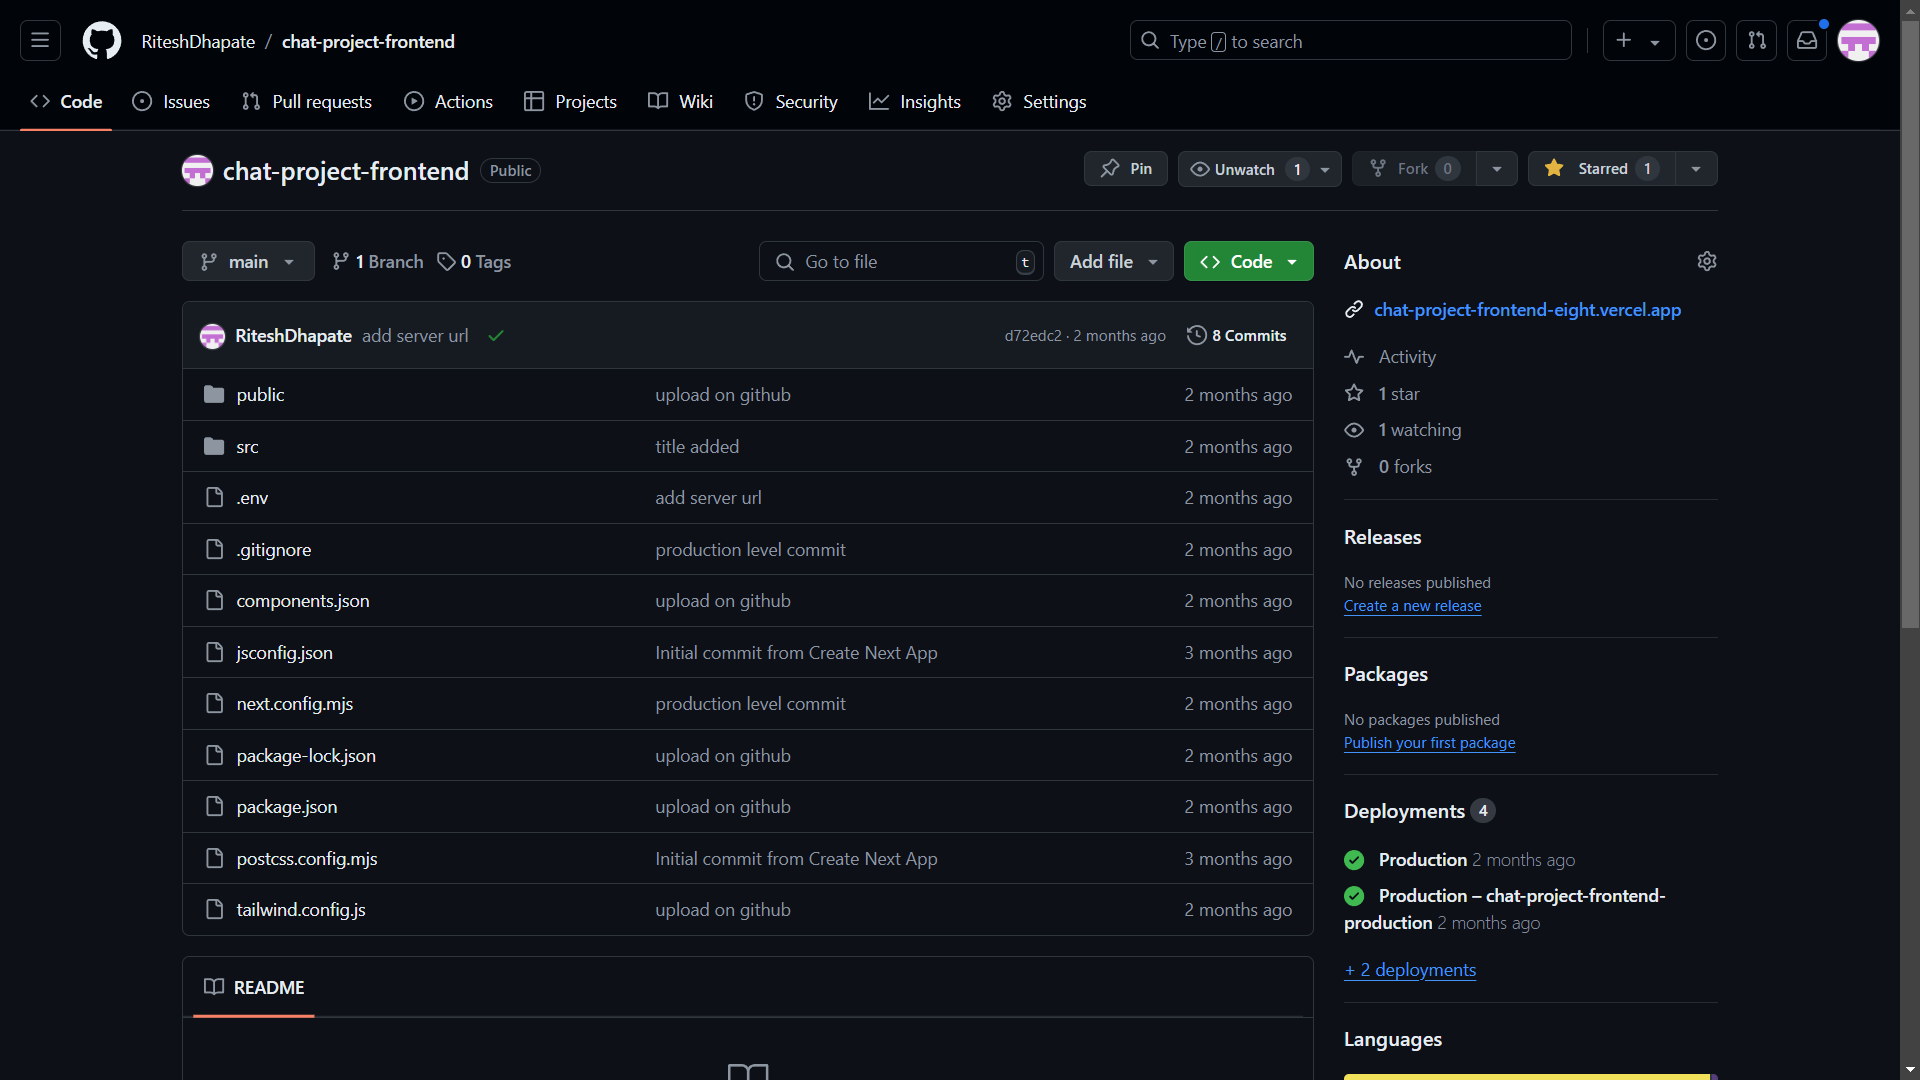Open the pull requests icon in the header
The width and height of the screenshot is (1920, 1080).
[x=1757, y=41]
